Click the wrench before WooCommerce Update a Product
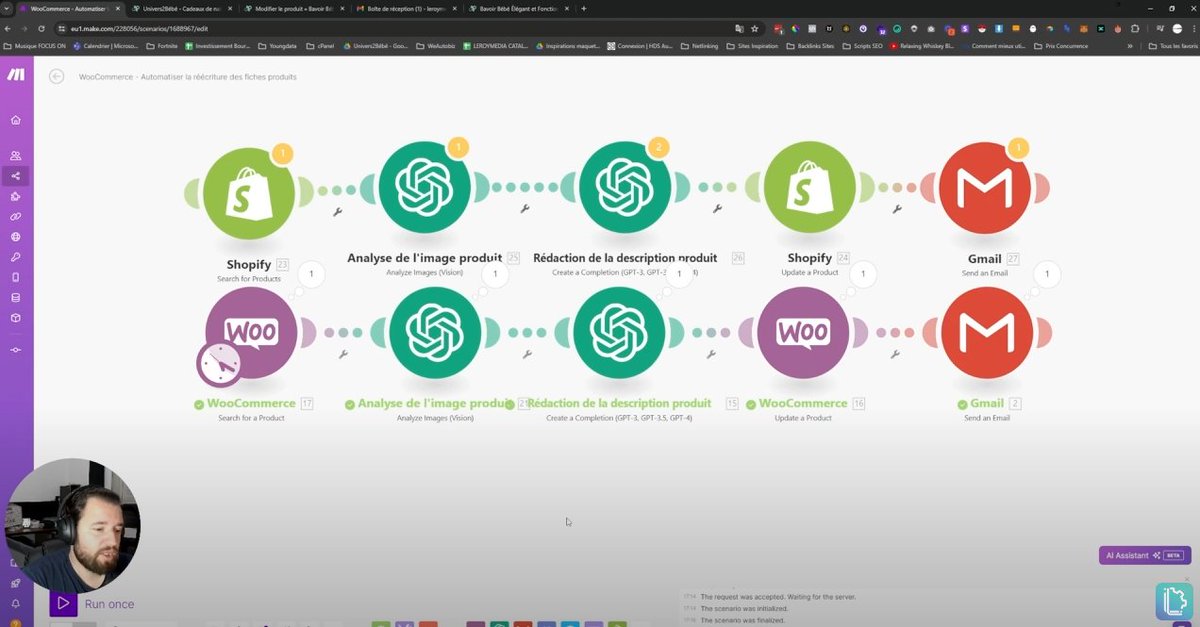The height and width of the screenshot is (627, 1200). 711,354
